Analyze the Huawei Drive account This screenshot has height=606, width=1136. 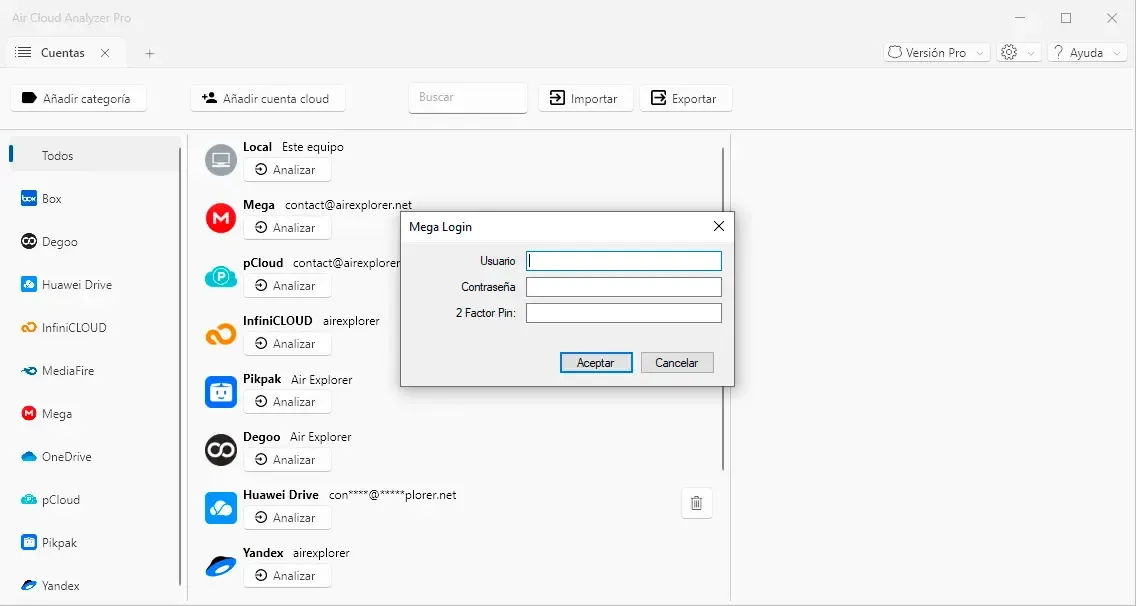pos(287,518)
